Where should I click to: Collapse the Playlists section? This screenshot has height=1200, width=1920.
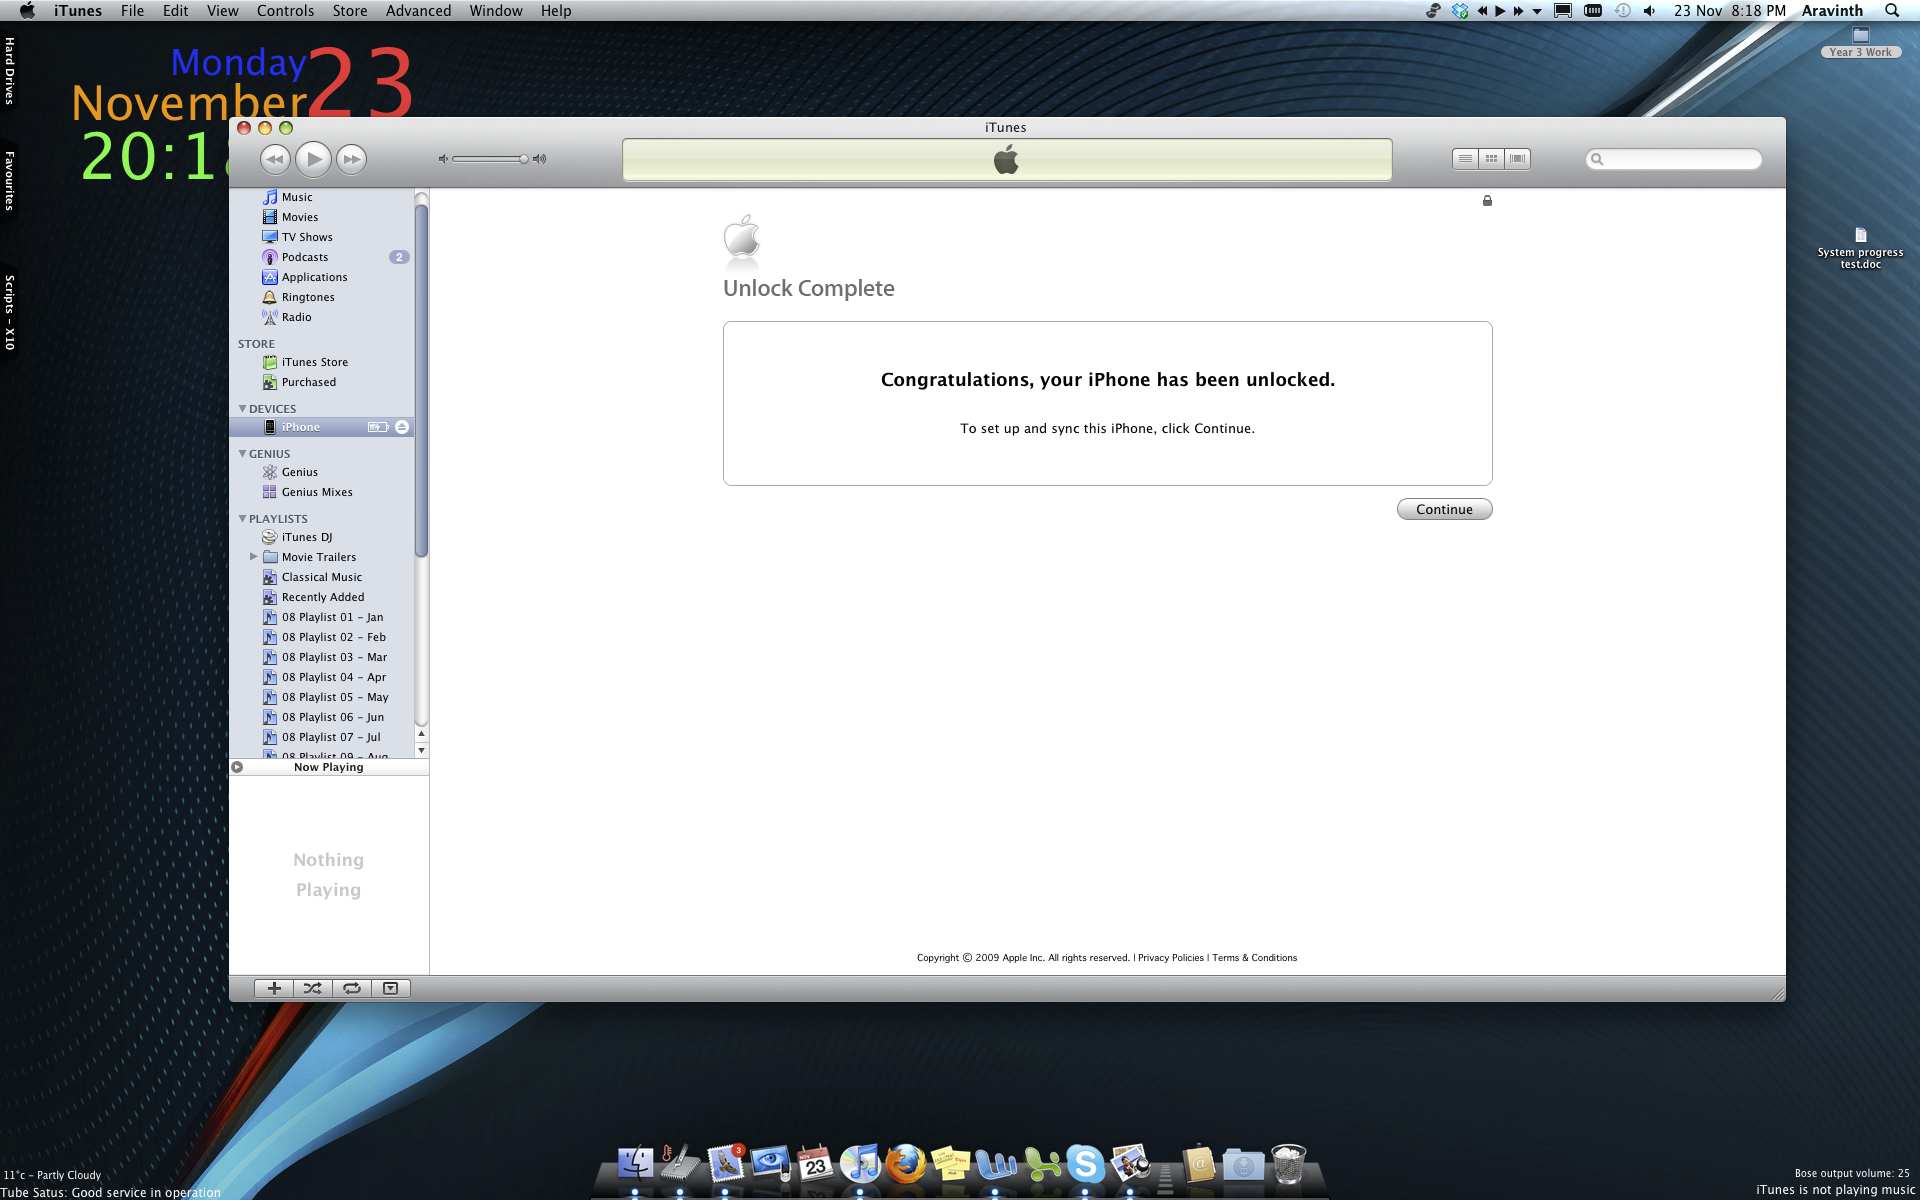tap(242, 519)
